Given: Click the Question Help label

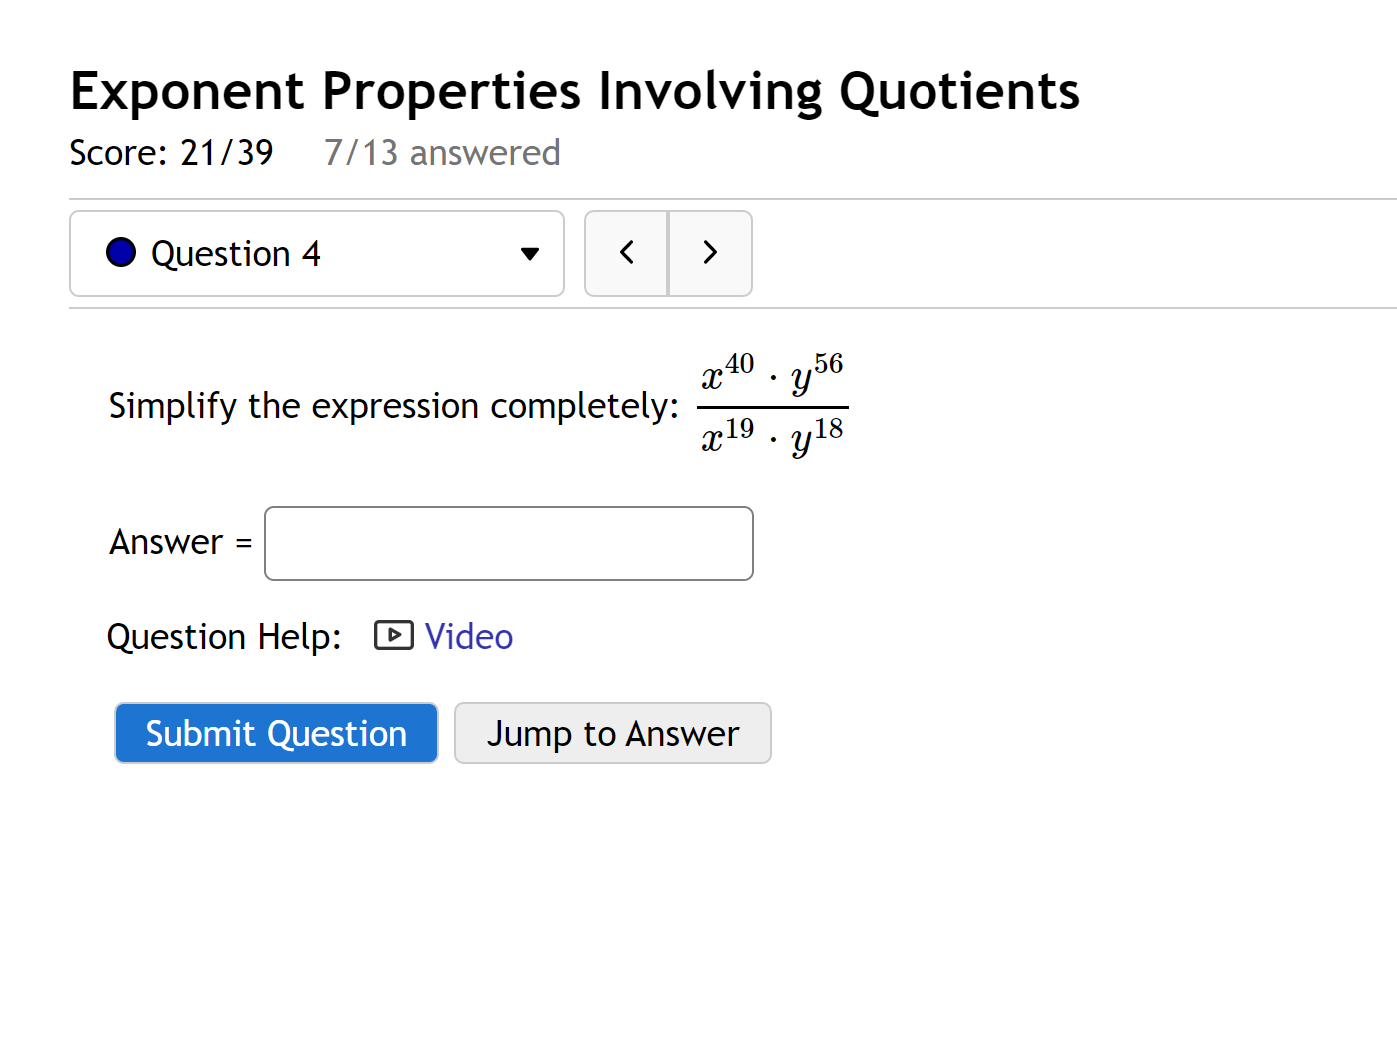Looking at the screenshot, I should 224,637.
